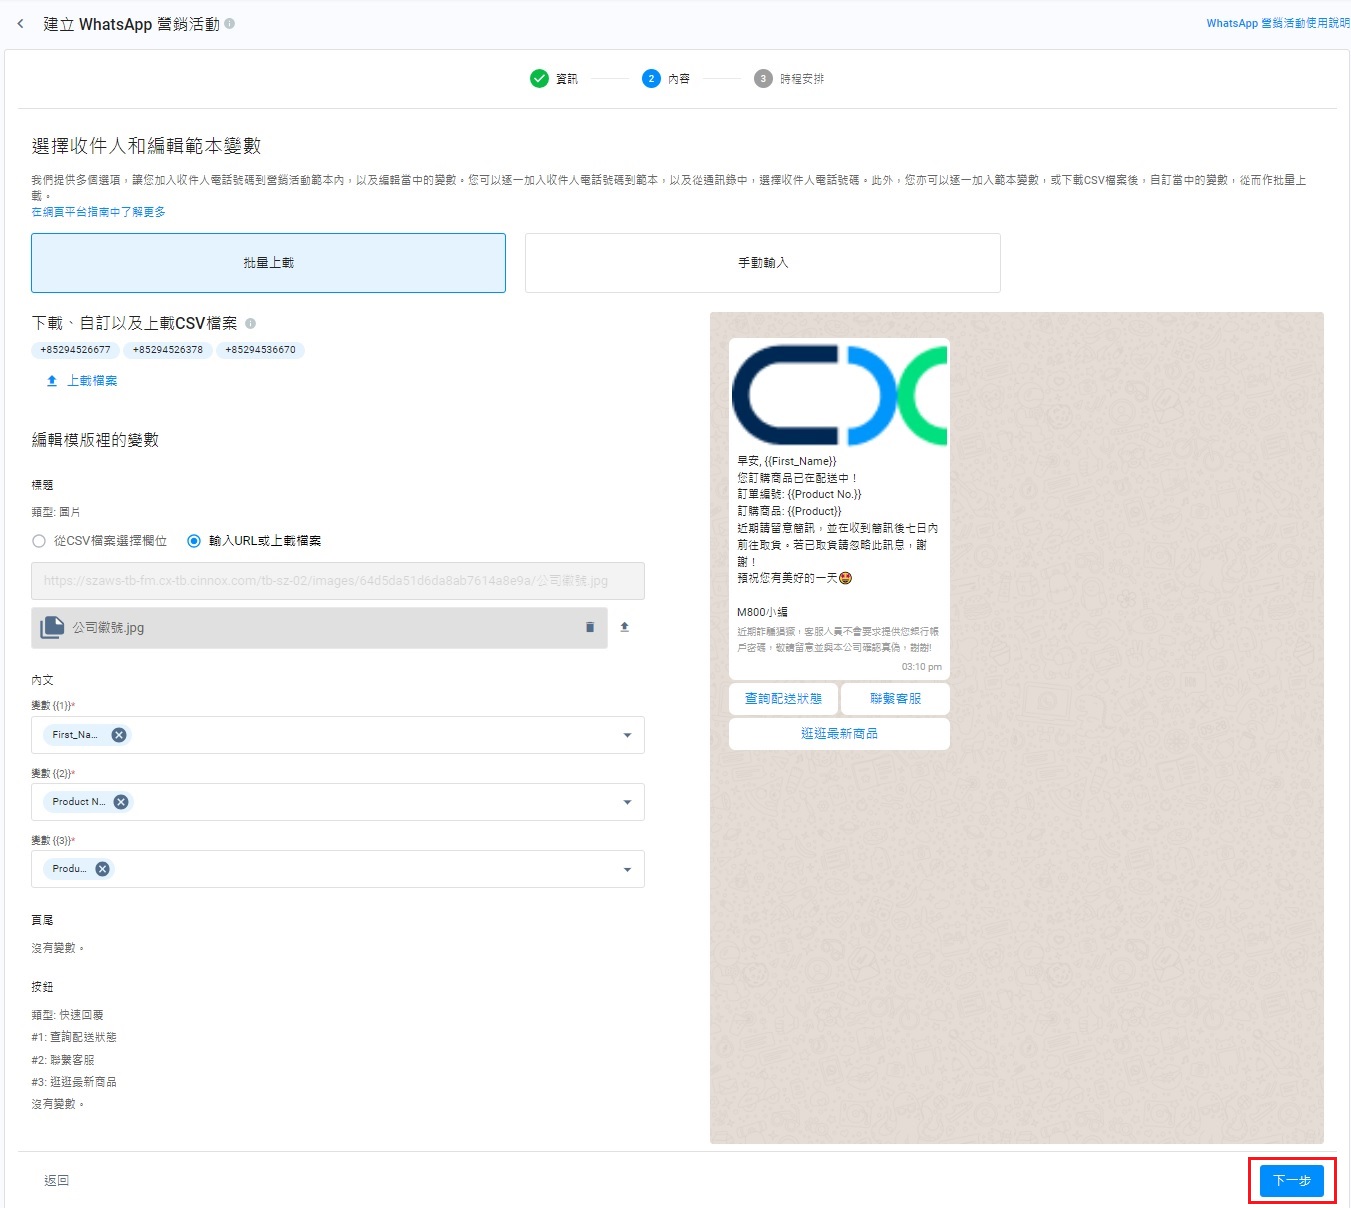The width and height of the screenshot is (1351, 1208).
Task: Remove the Produ... variable chip
Action: (x=102, y=869)
